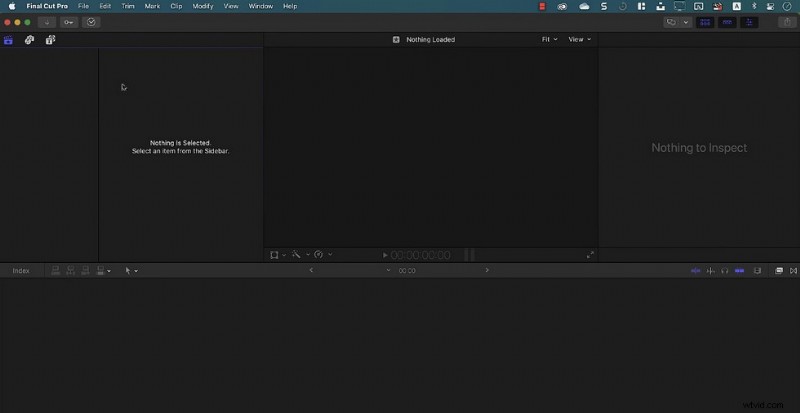Image resolution: width=800 pixels, height=413 pixels.
Task: Expand the workspace layout chevron dropdown
Action: 686,22
